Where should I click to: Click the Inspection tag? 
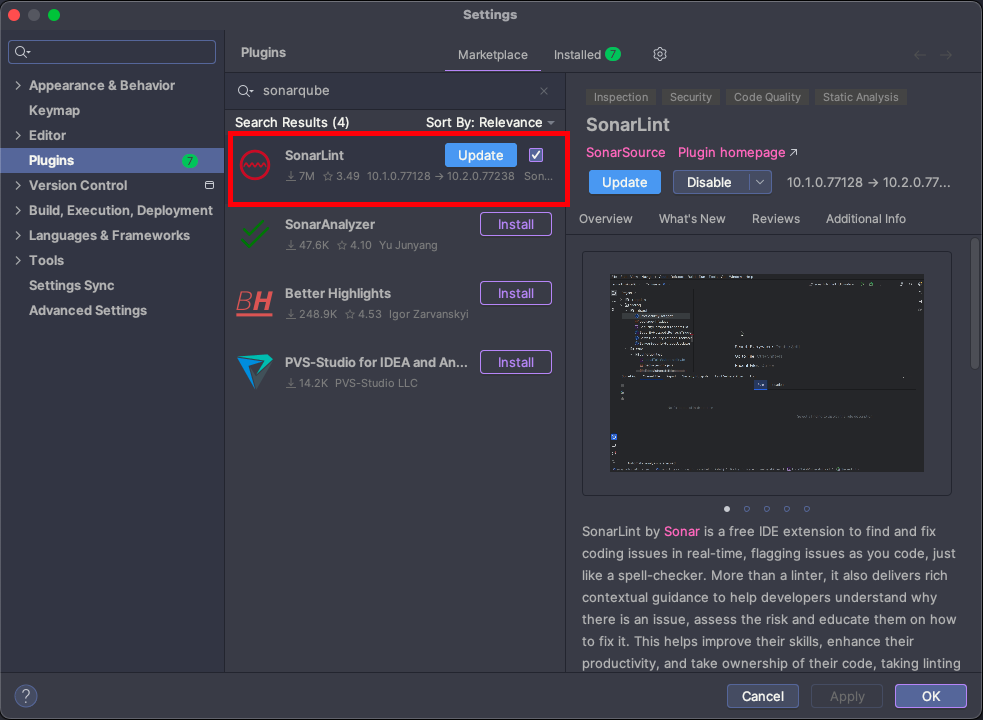pos(621,97)
